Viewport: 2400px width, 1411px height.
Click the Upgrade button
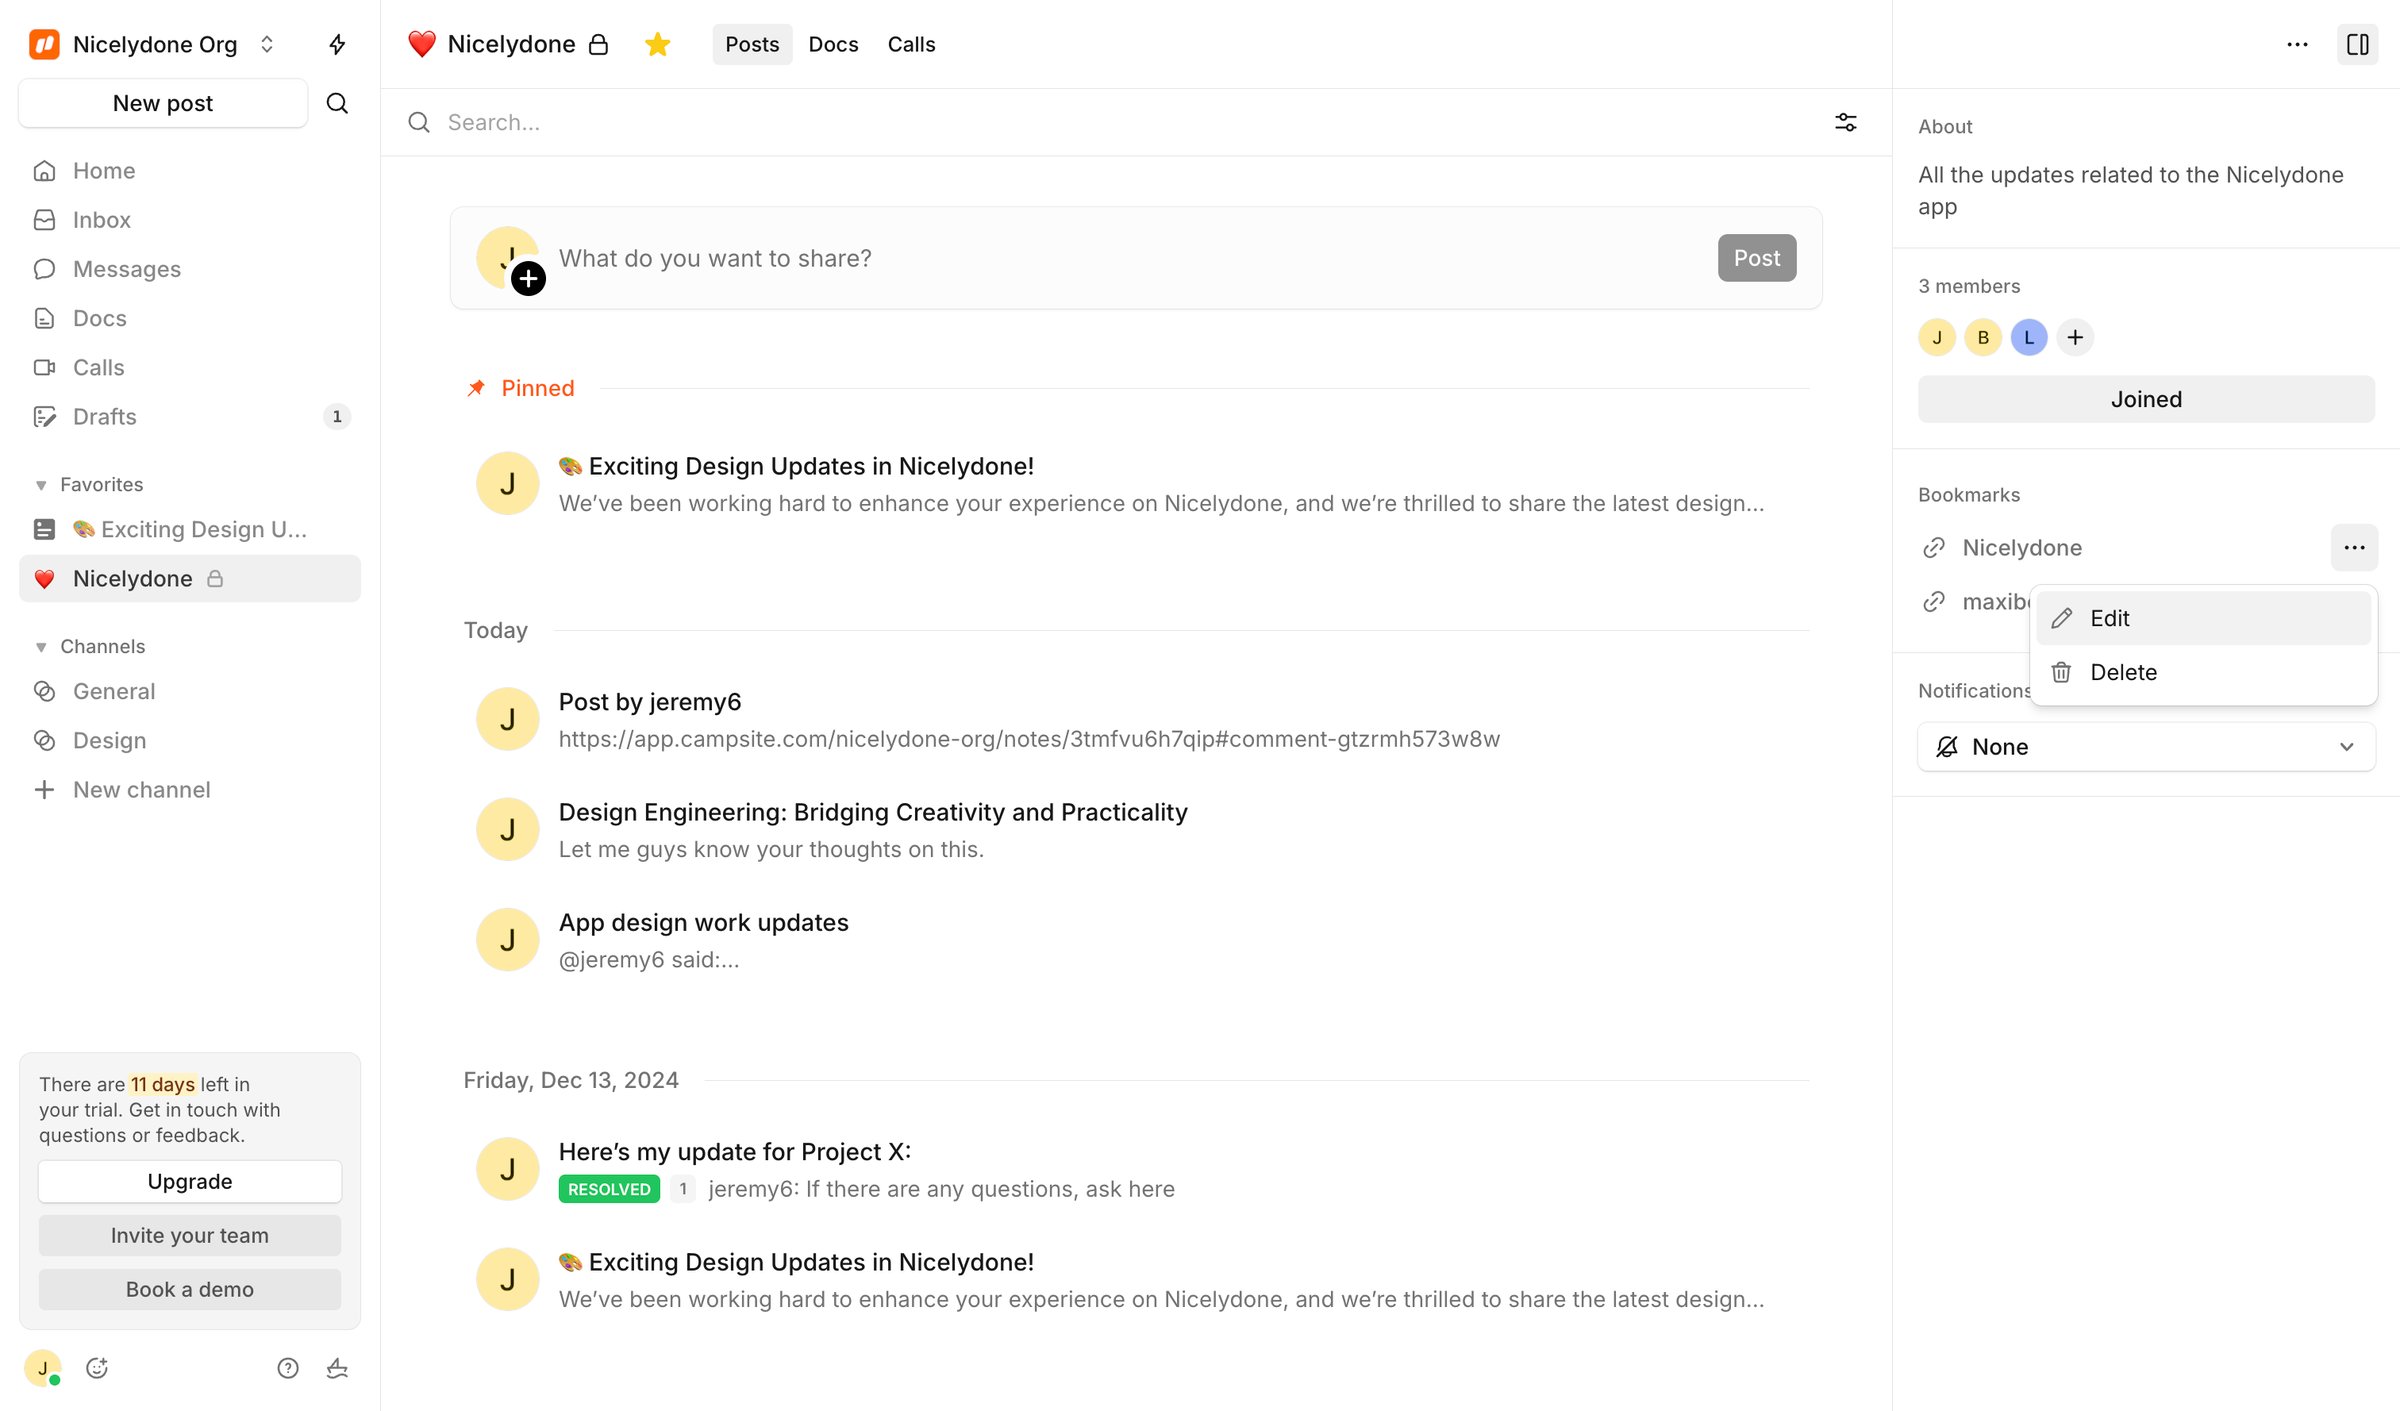click(190, 1181)
